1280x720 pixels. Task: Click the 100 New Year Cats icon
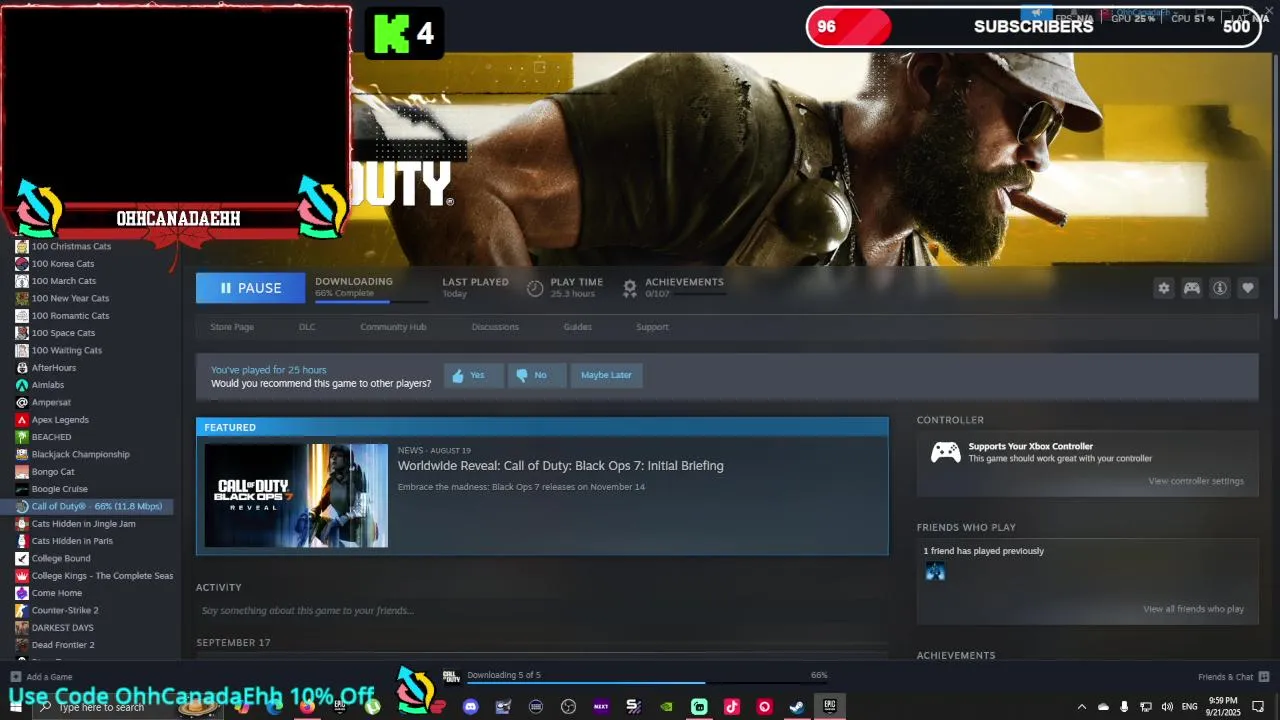21,298
